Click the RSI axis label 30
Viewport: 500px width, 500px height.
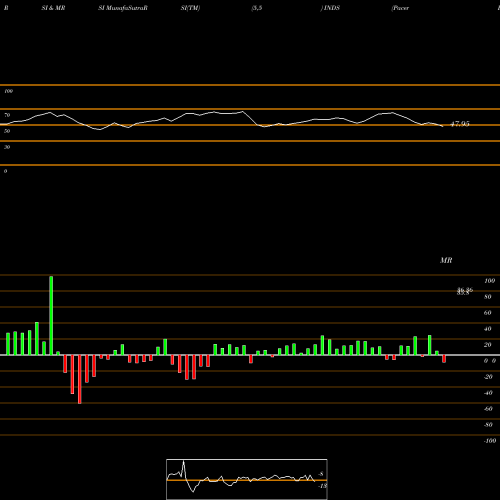(7, 147)
